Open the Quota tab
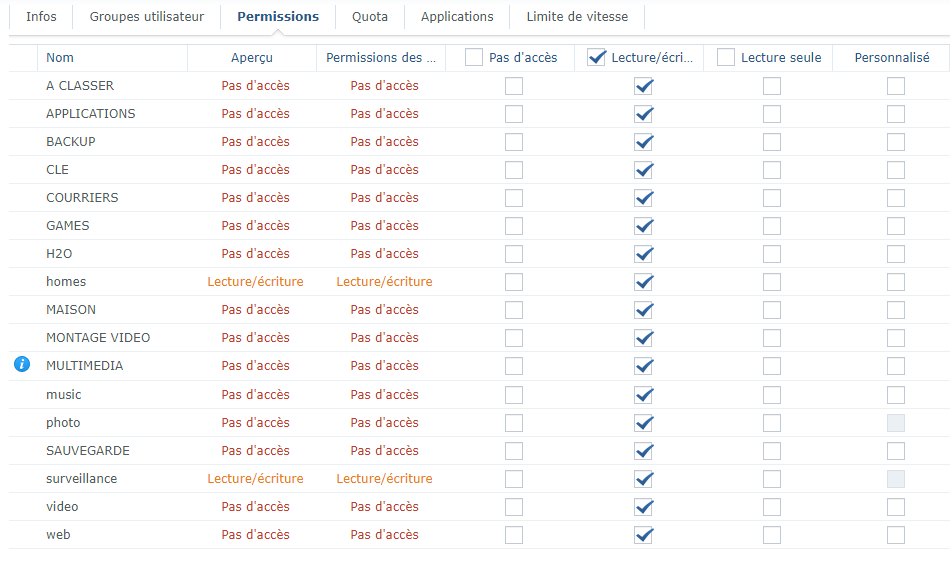The image size is (950, 563). (x=370, y=17)
